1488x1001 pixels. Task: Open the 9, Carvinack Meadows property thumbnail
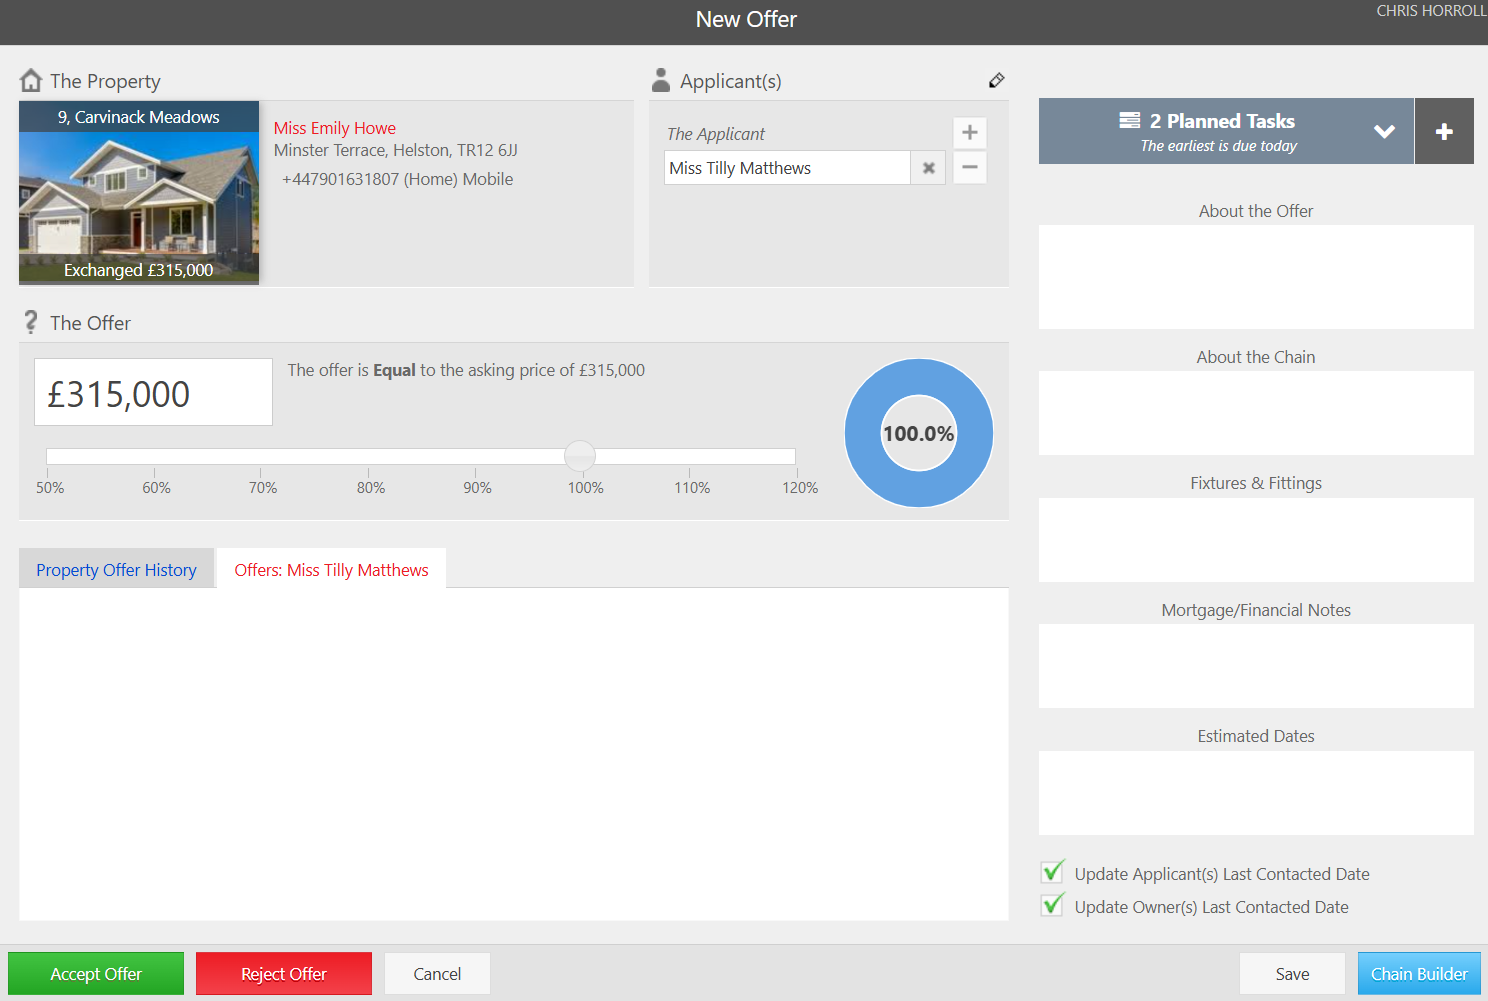(139, 193)
